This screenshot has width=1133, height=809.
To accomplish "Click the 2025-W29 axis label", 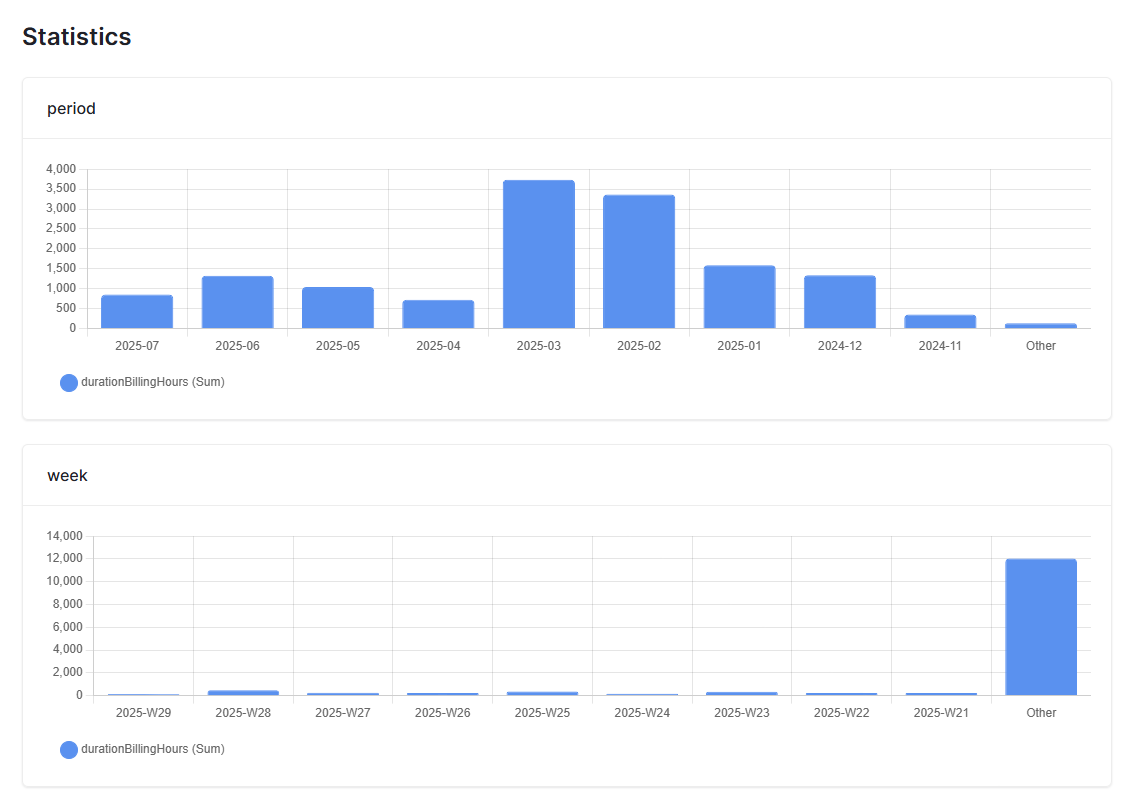I will tap(143, 713).
